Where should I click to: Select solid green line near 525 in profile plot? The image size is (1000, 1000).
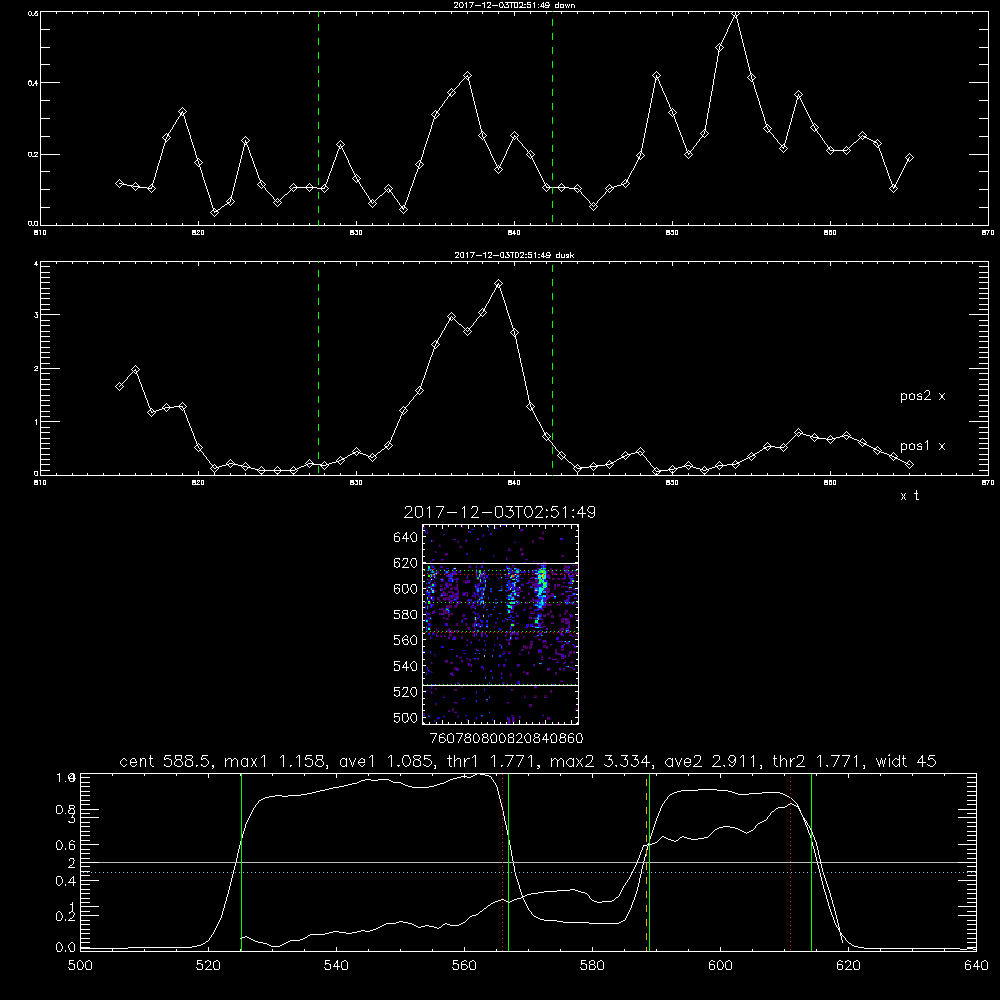point(241,862)
